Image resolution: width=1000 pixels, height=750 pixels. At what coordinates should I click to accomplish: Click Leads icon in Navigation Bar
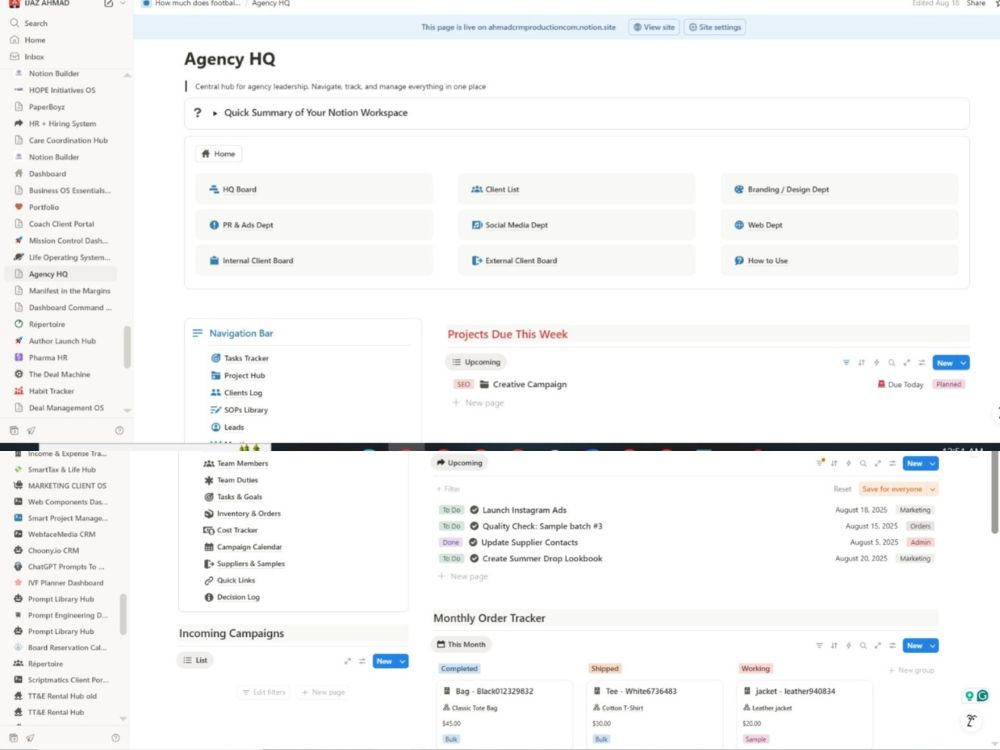pos(216,427)
